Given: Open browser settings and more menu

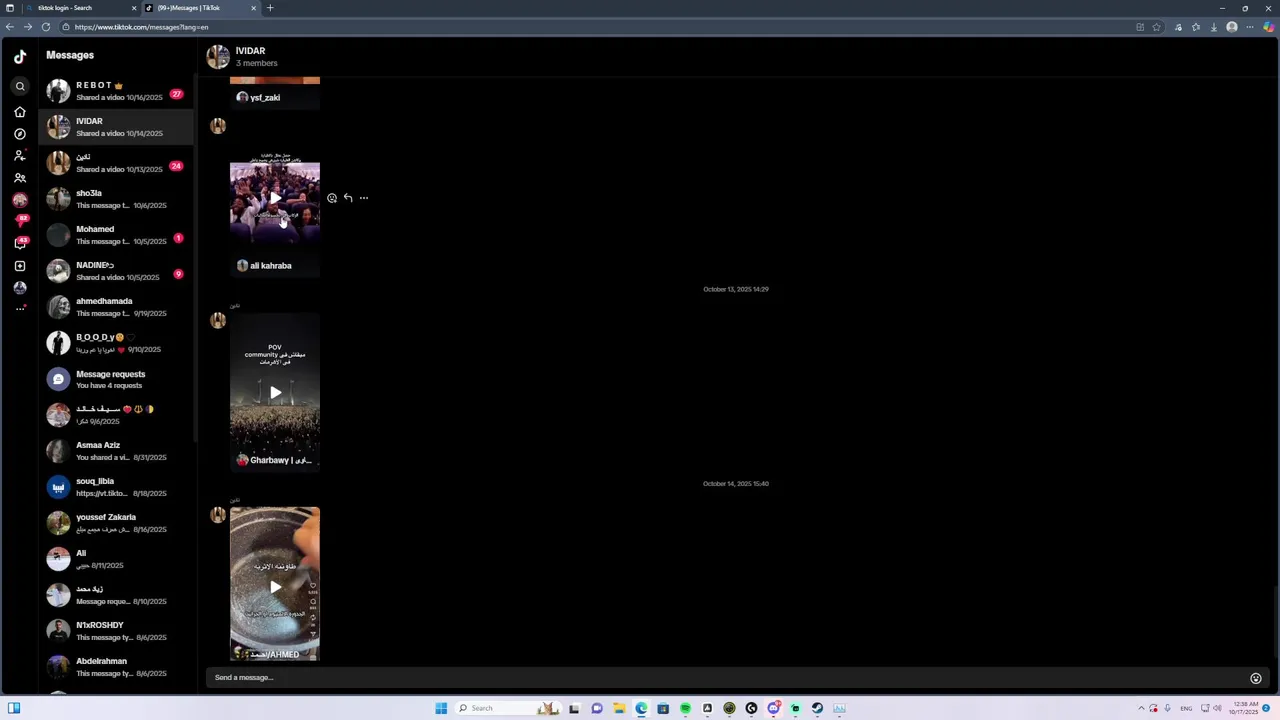Looking at the screenshot, I should click(x=1250, y=27).
